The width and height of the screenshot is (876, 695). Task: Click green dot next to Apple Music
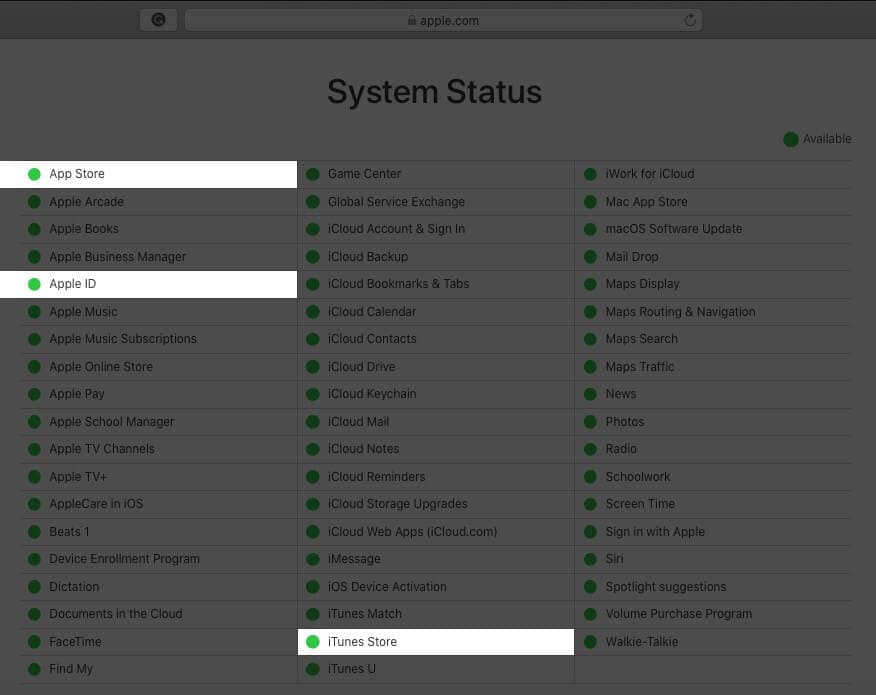(x=34, y=312)
